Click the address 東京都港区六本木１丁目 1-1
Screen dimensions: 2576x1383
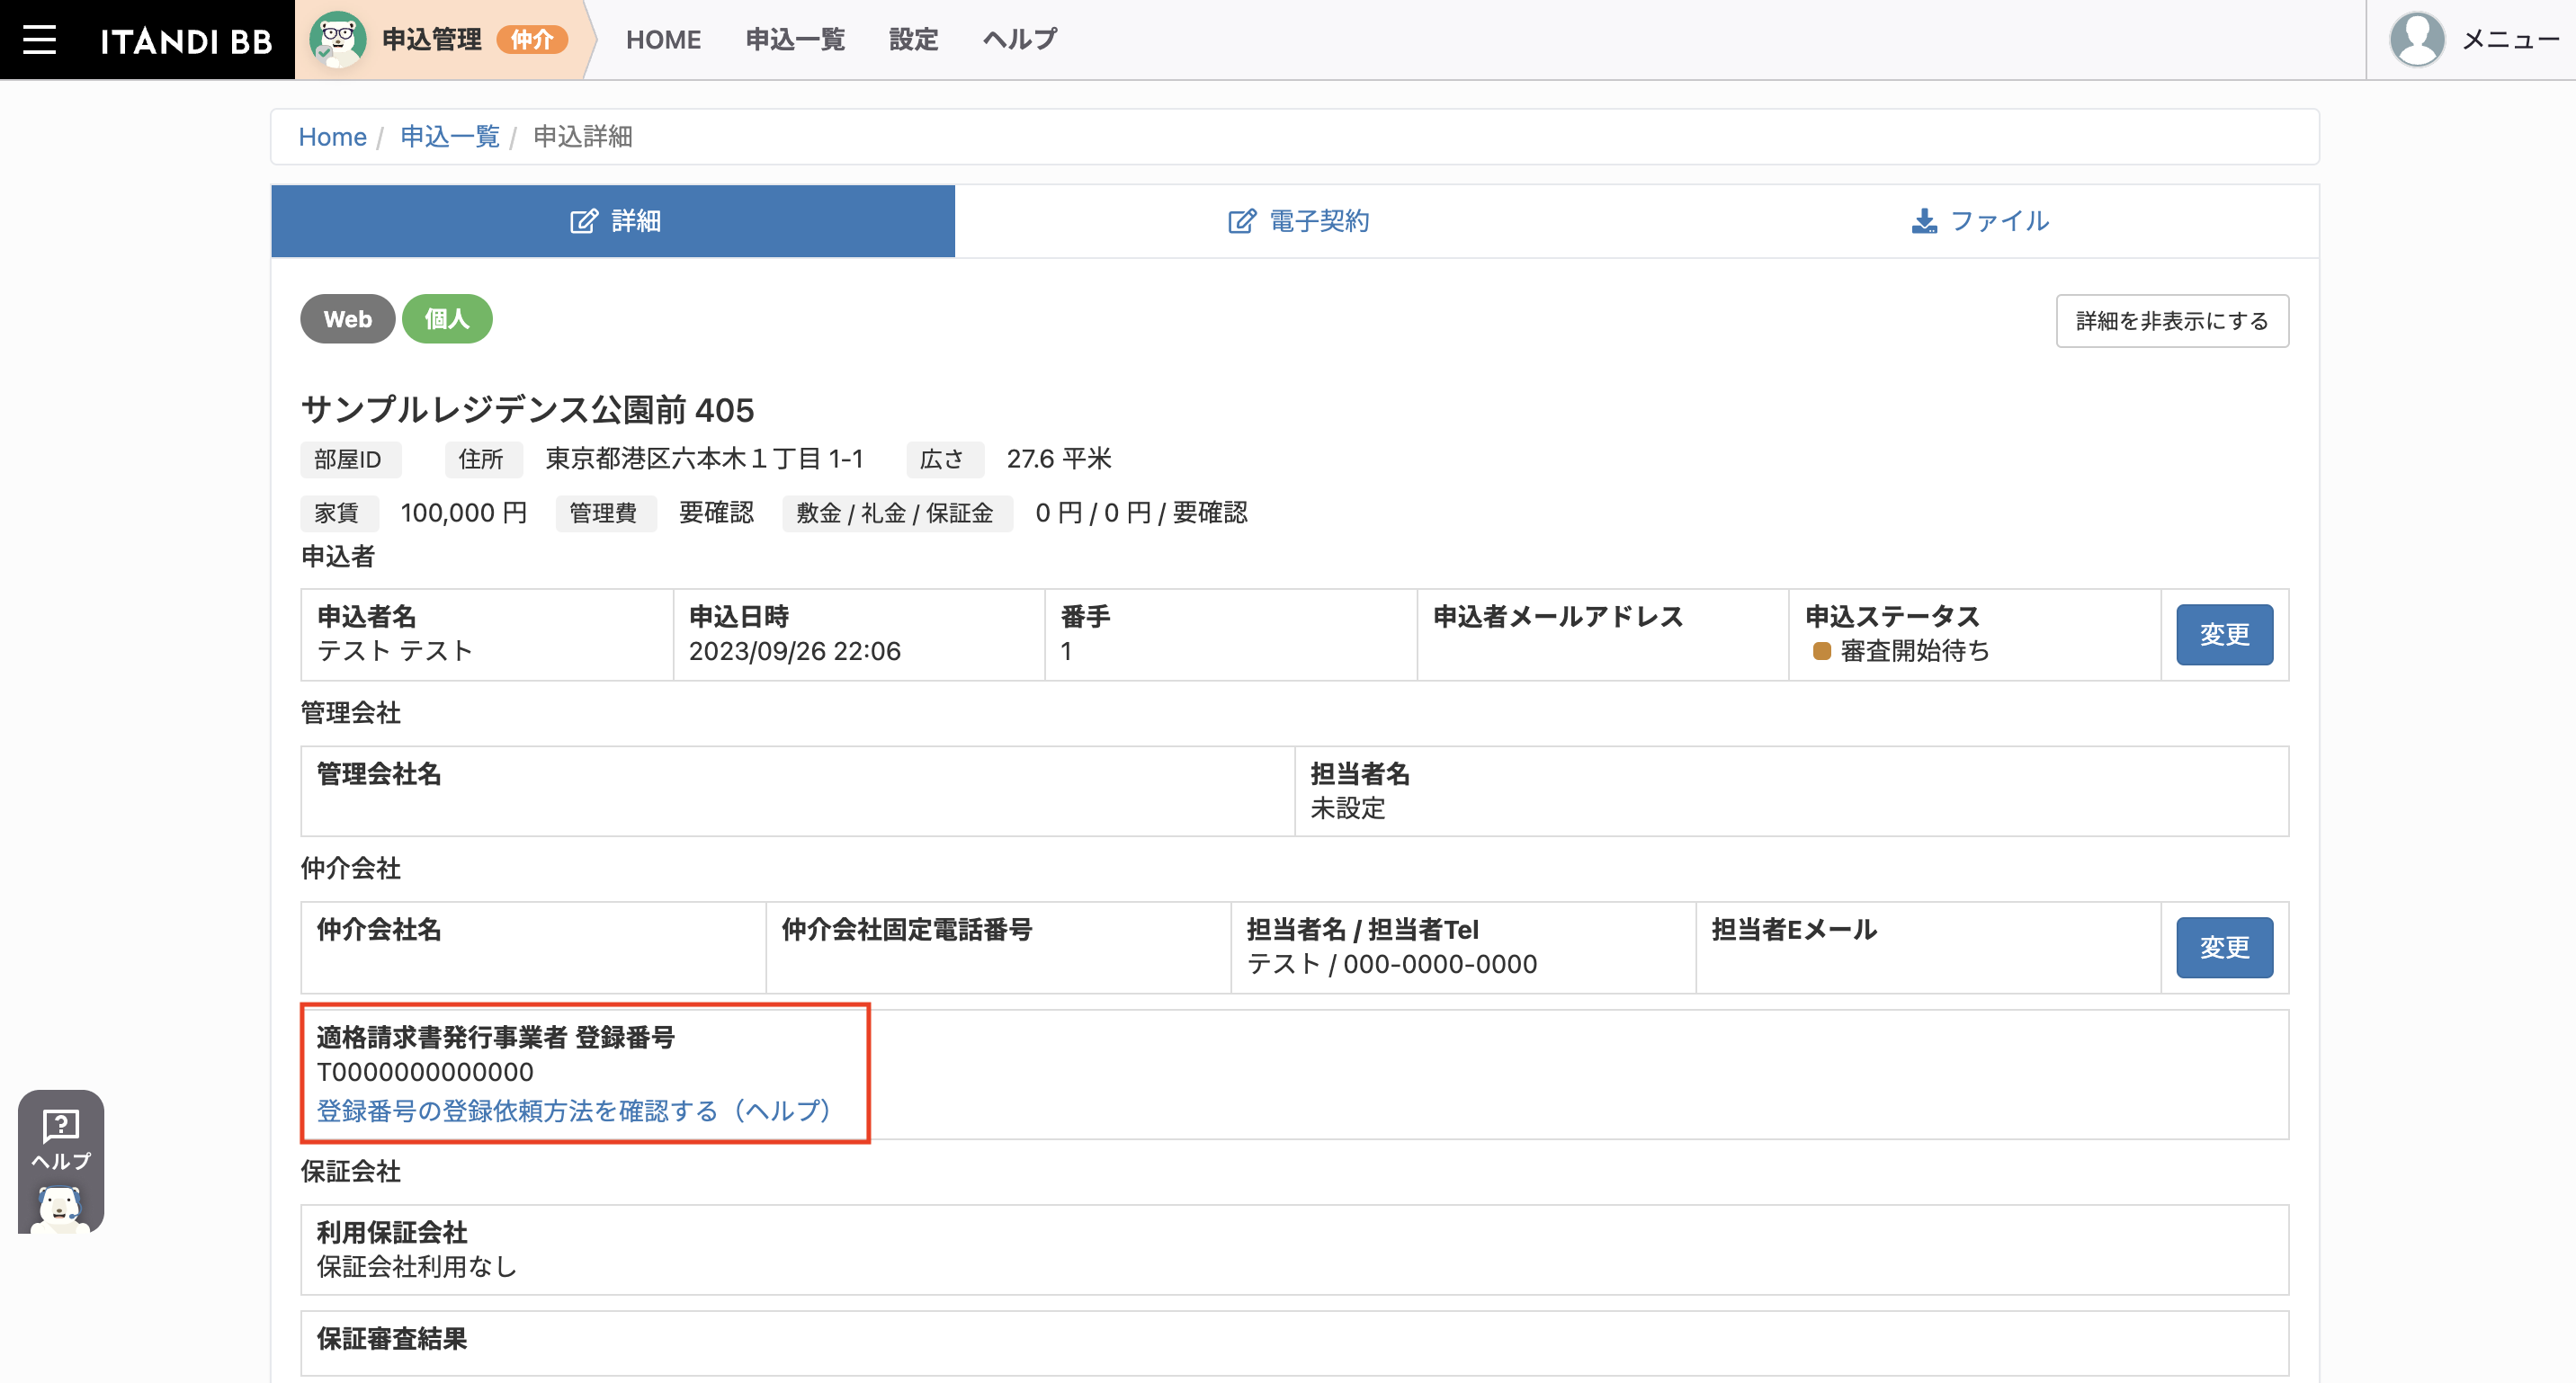tap(704, 459)
